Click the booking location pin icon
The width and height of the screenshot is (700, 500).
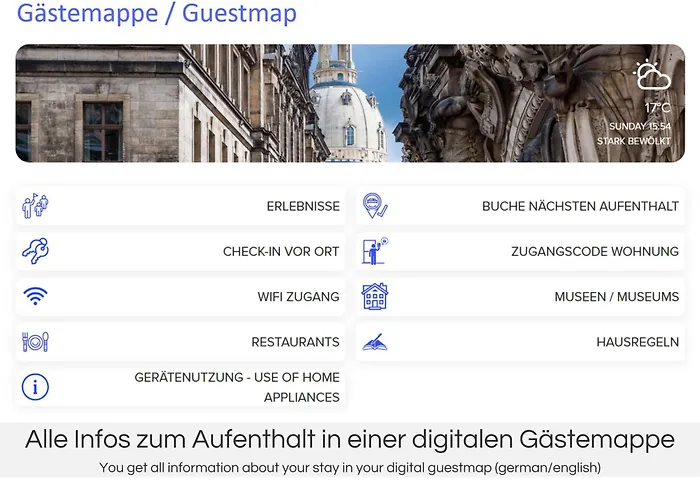point(375,206)
